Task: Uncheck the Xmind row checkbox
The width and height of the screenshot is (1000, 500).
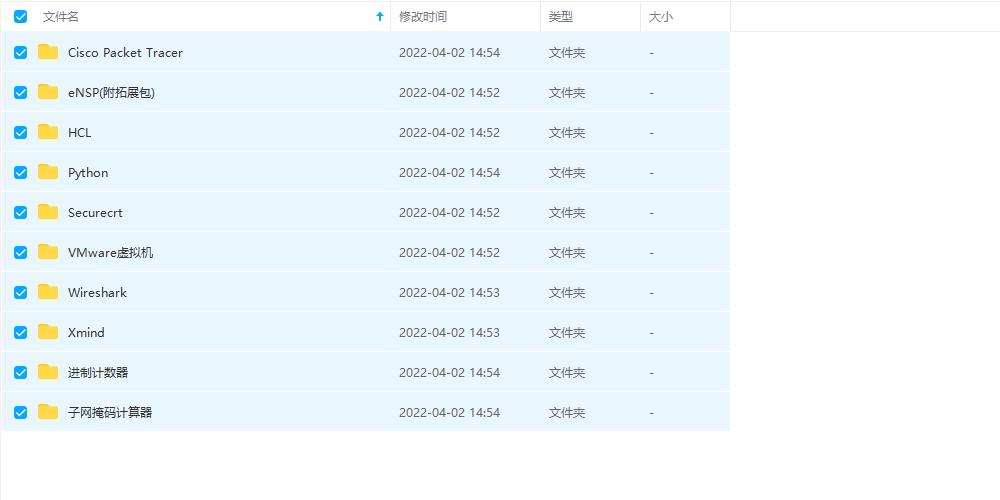Action: (20, 332)
